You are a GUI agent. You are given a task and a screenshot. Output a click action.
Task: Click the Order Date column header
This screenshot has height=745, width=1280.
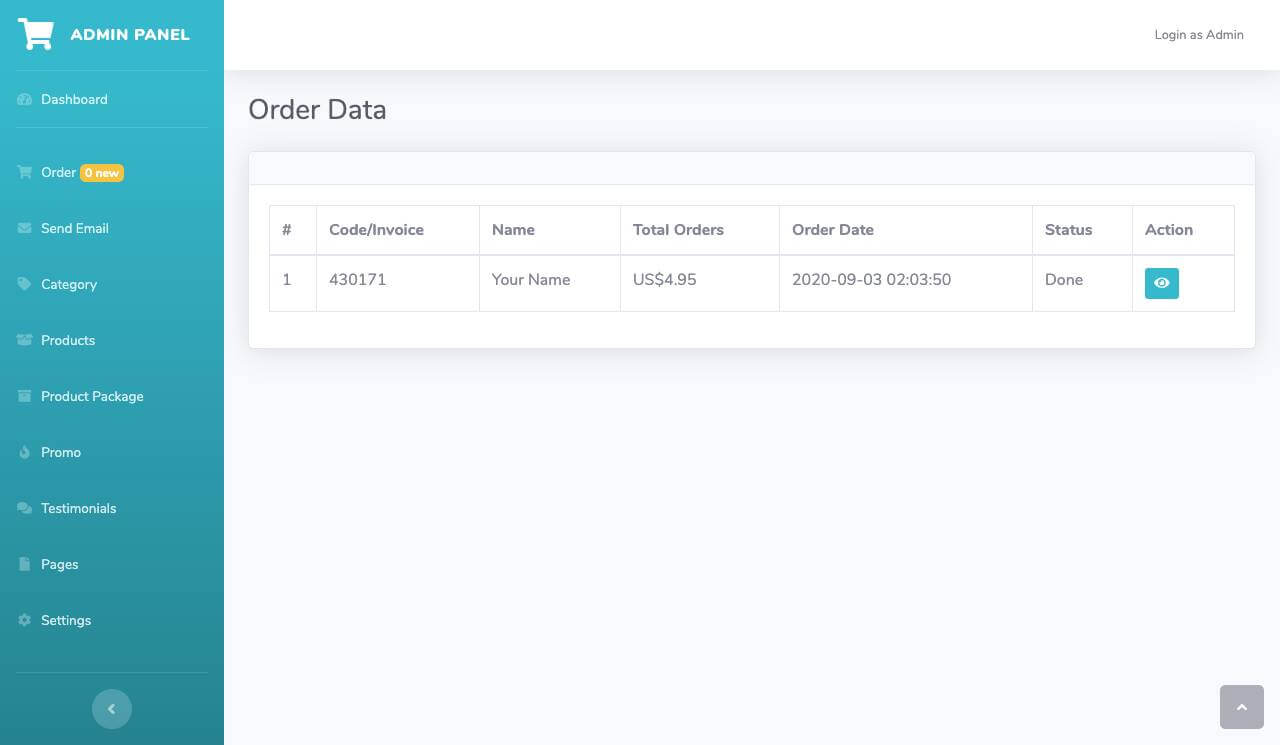(906, 230)
